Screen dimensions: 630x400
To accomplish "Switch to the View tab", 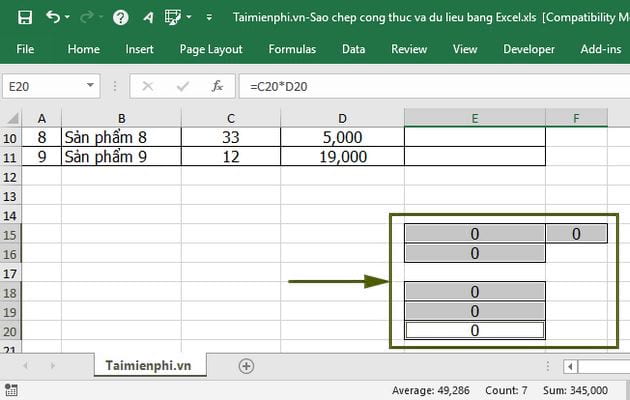I will 465,49.
